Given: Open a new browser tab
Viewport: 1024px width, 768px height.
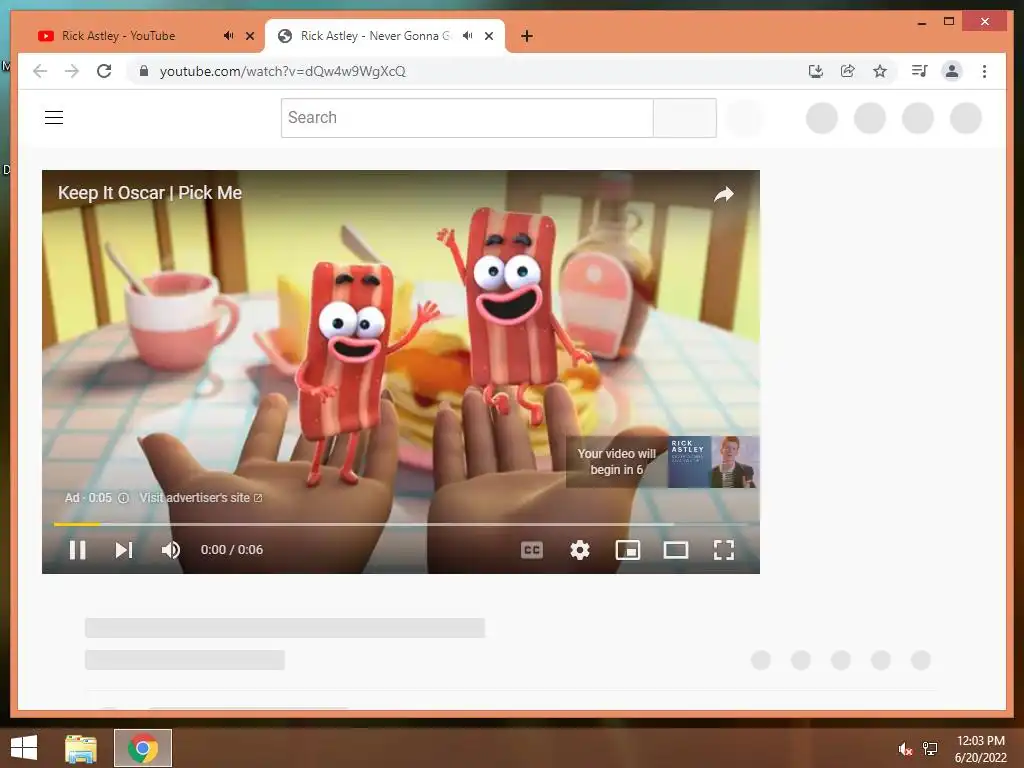Looking at the screenshot, I should 527,36.
